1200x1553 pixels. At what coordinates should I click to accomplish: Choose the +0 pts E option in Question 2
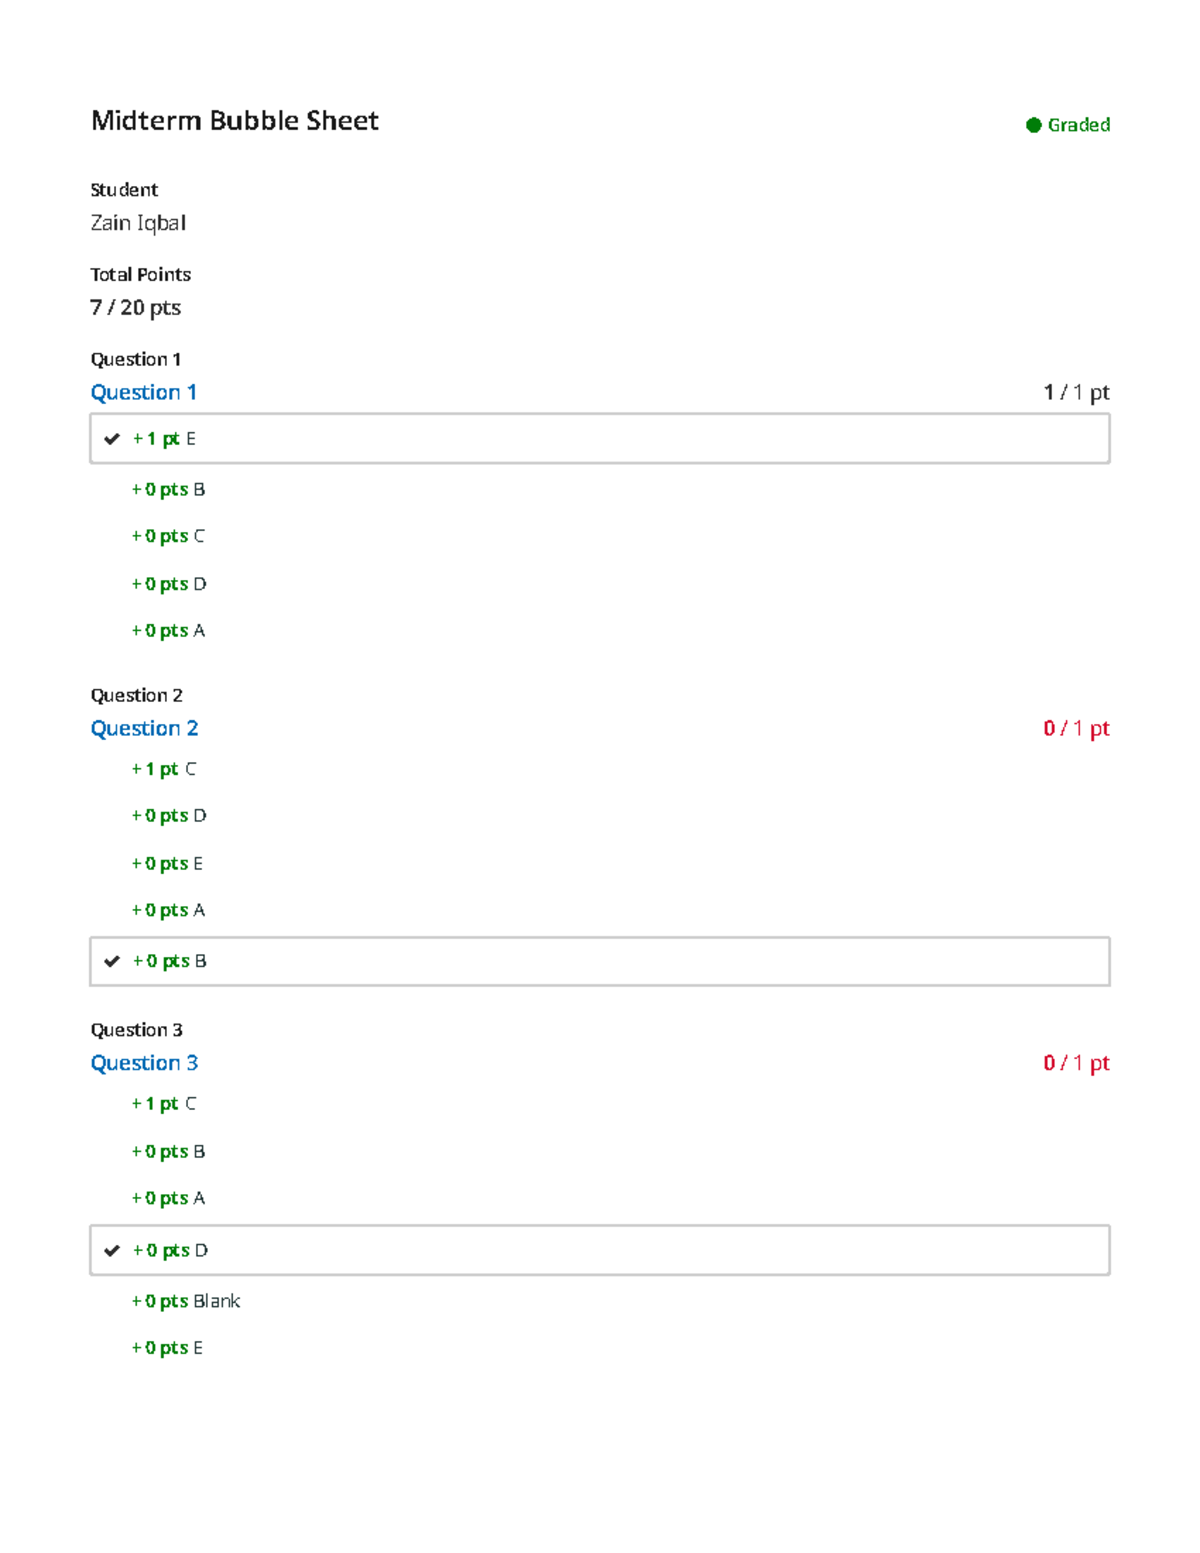[167, 863]
